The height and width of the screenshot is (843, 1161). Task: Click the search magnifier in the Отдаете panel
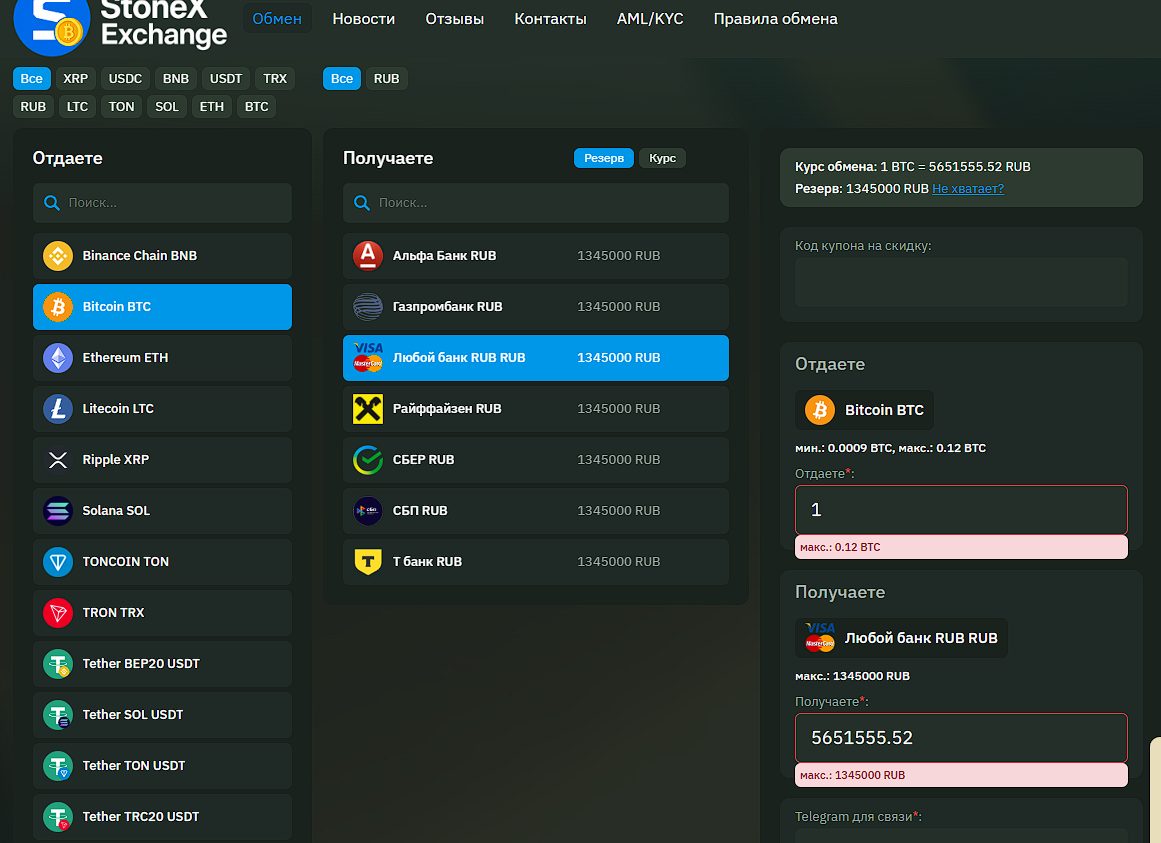coord(52,204)
